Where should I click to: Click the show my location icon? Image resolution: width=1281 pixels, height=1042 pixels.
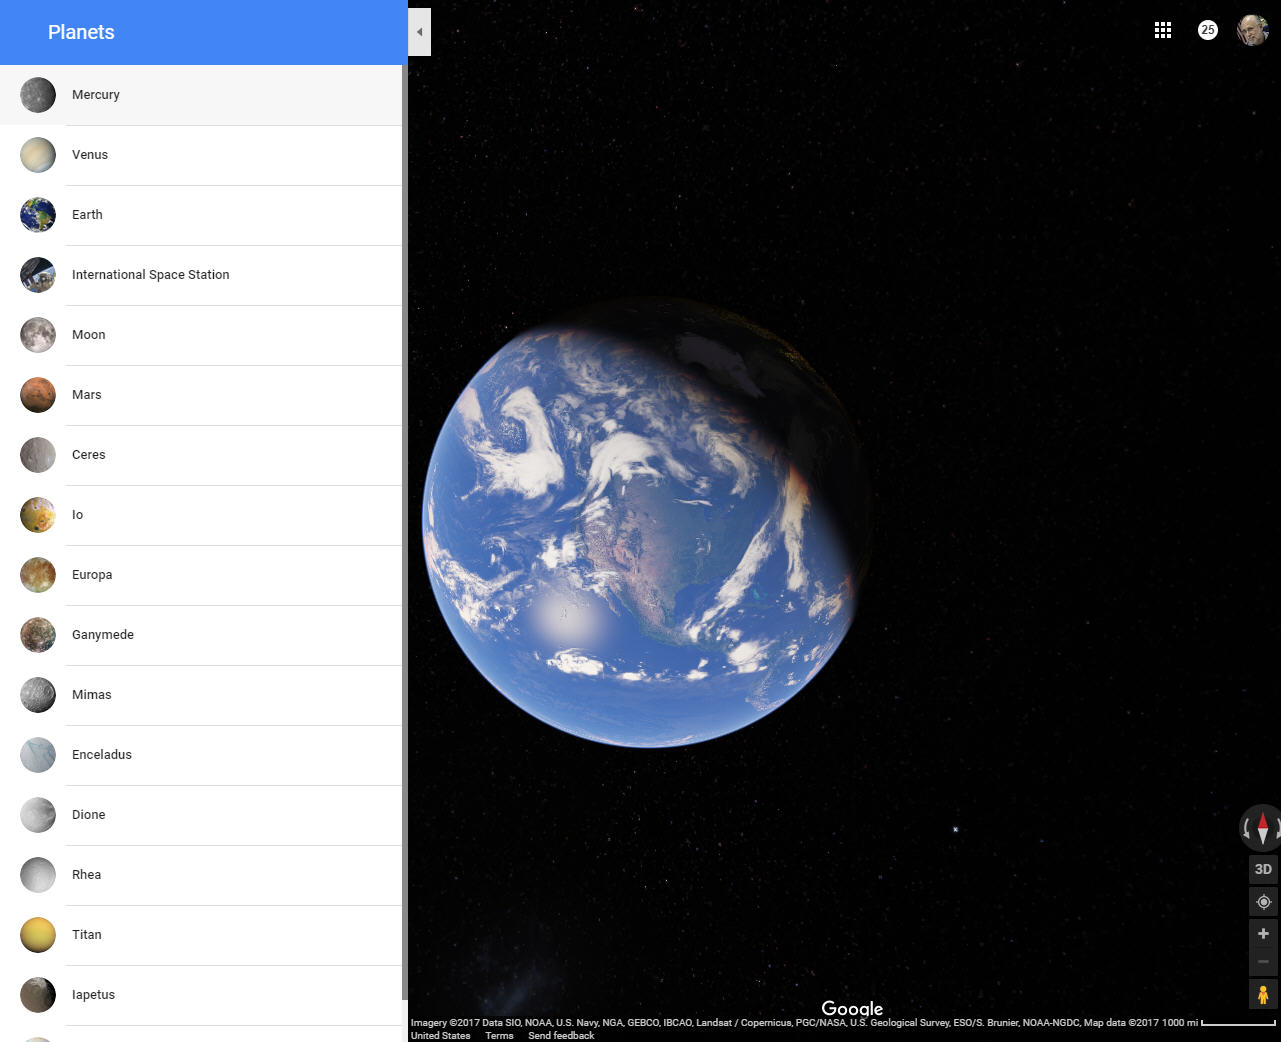tap(1263, 902)
